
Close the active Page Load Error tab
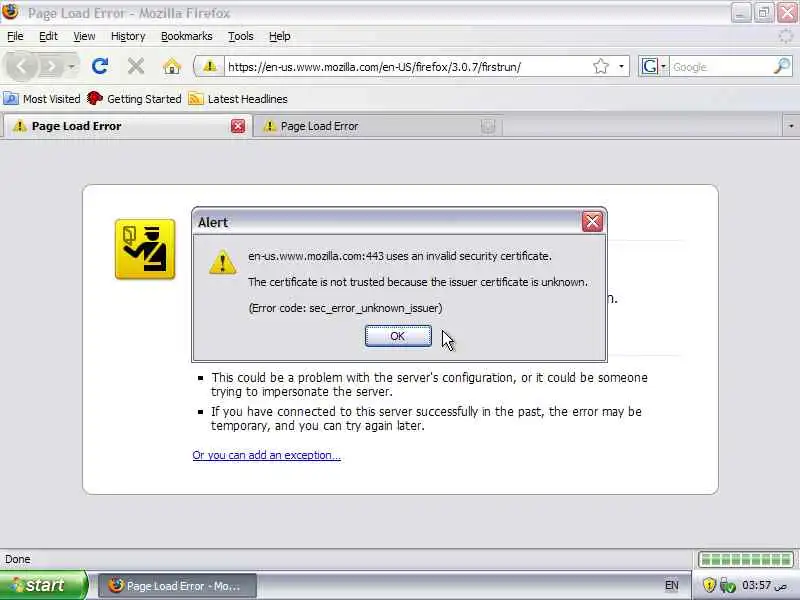click(x=238, y=126)
